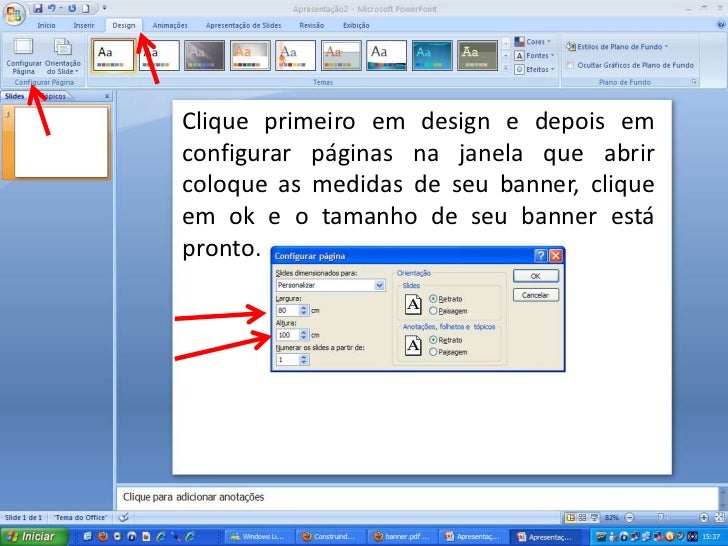Screen dimensions: 728x546
Task: Open the Efeitos theme effects dropdown
Action: pos(534,69)
